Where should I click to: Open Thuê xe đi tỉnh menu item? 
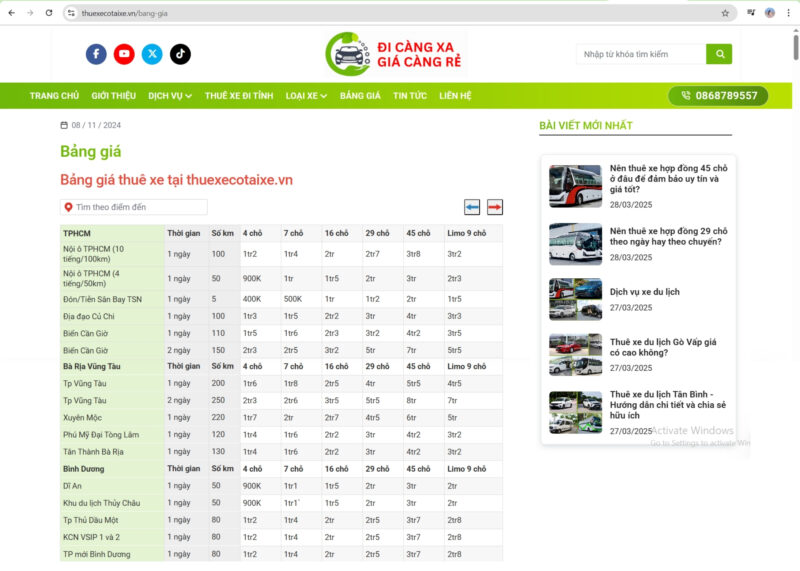pyautogui.click(x=239, y=96)
